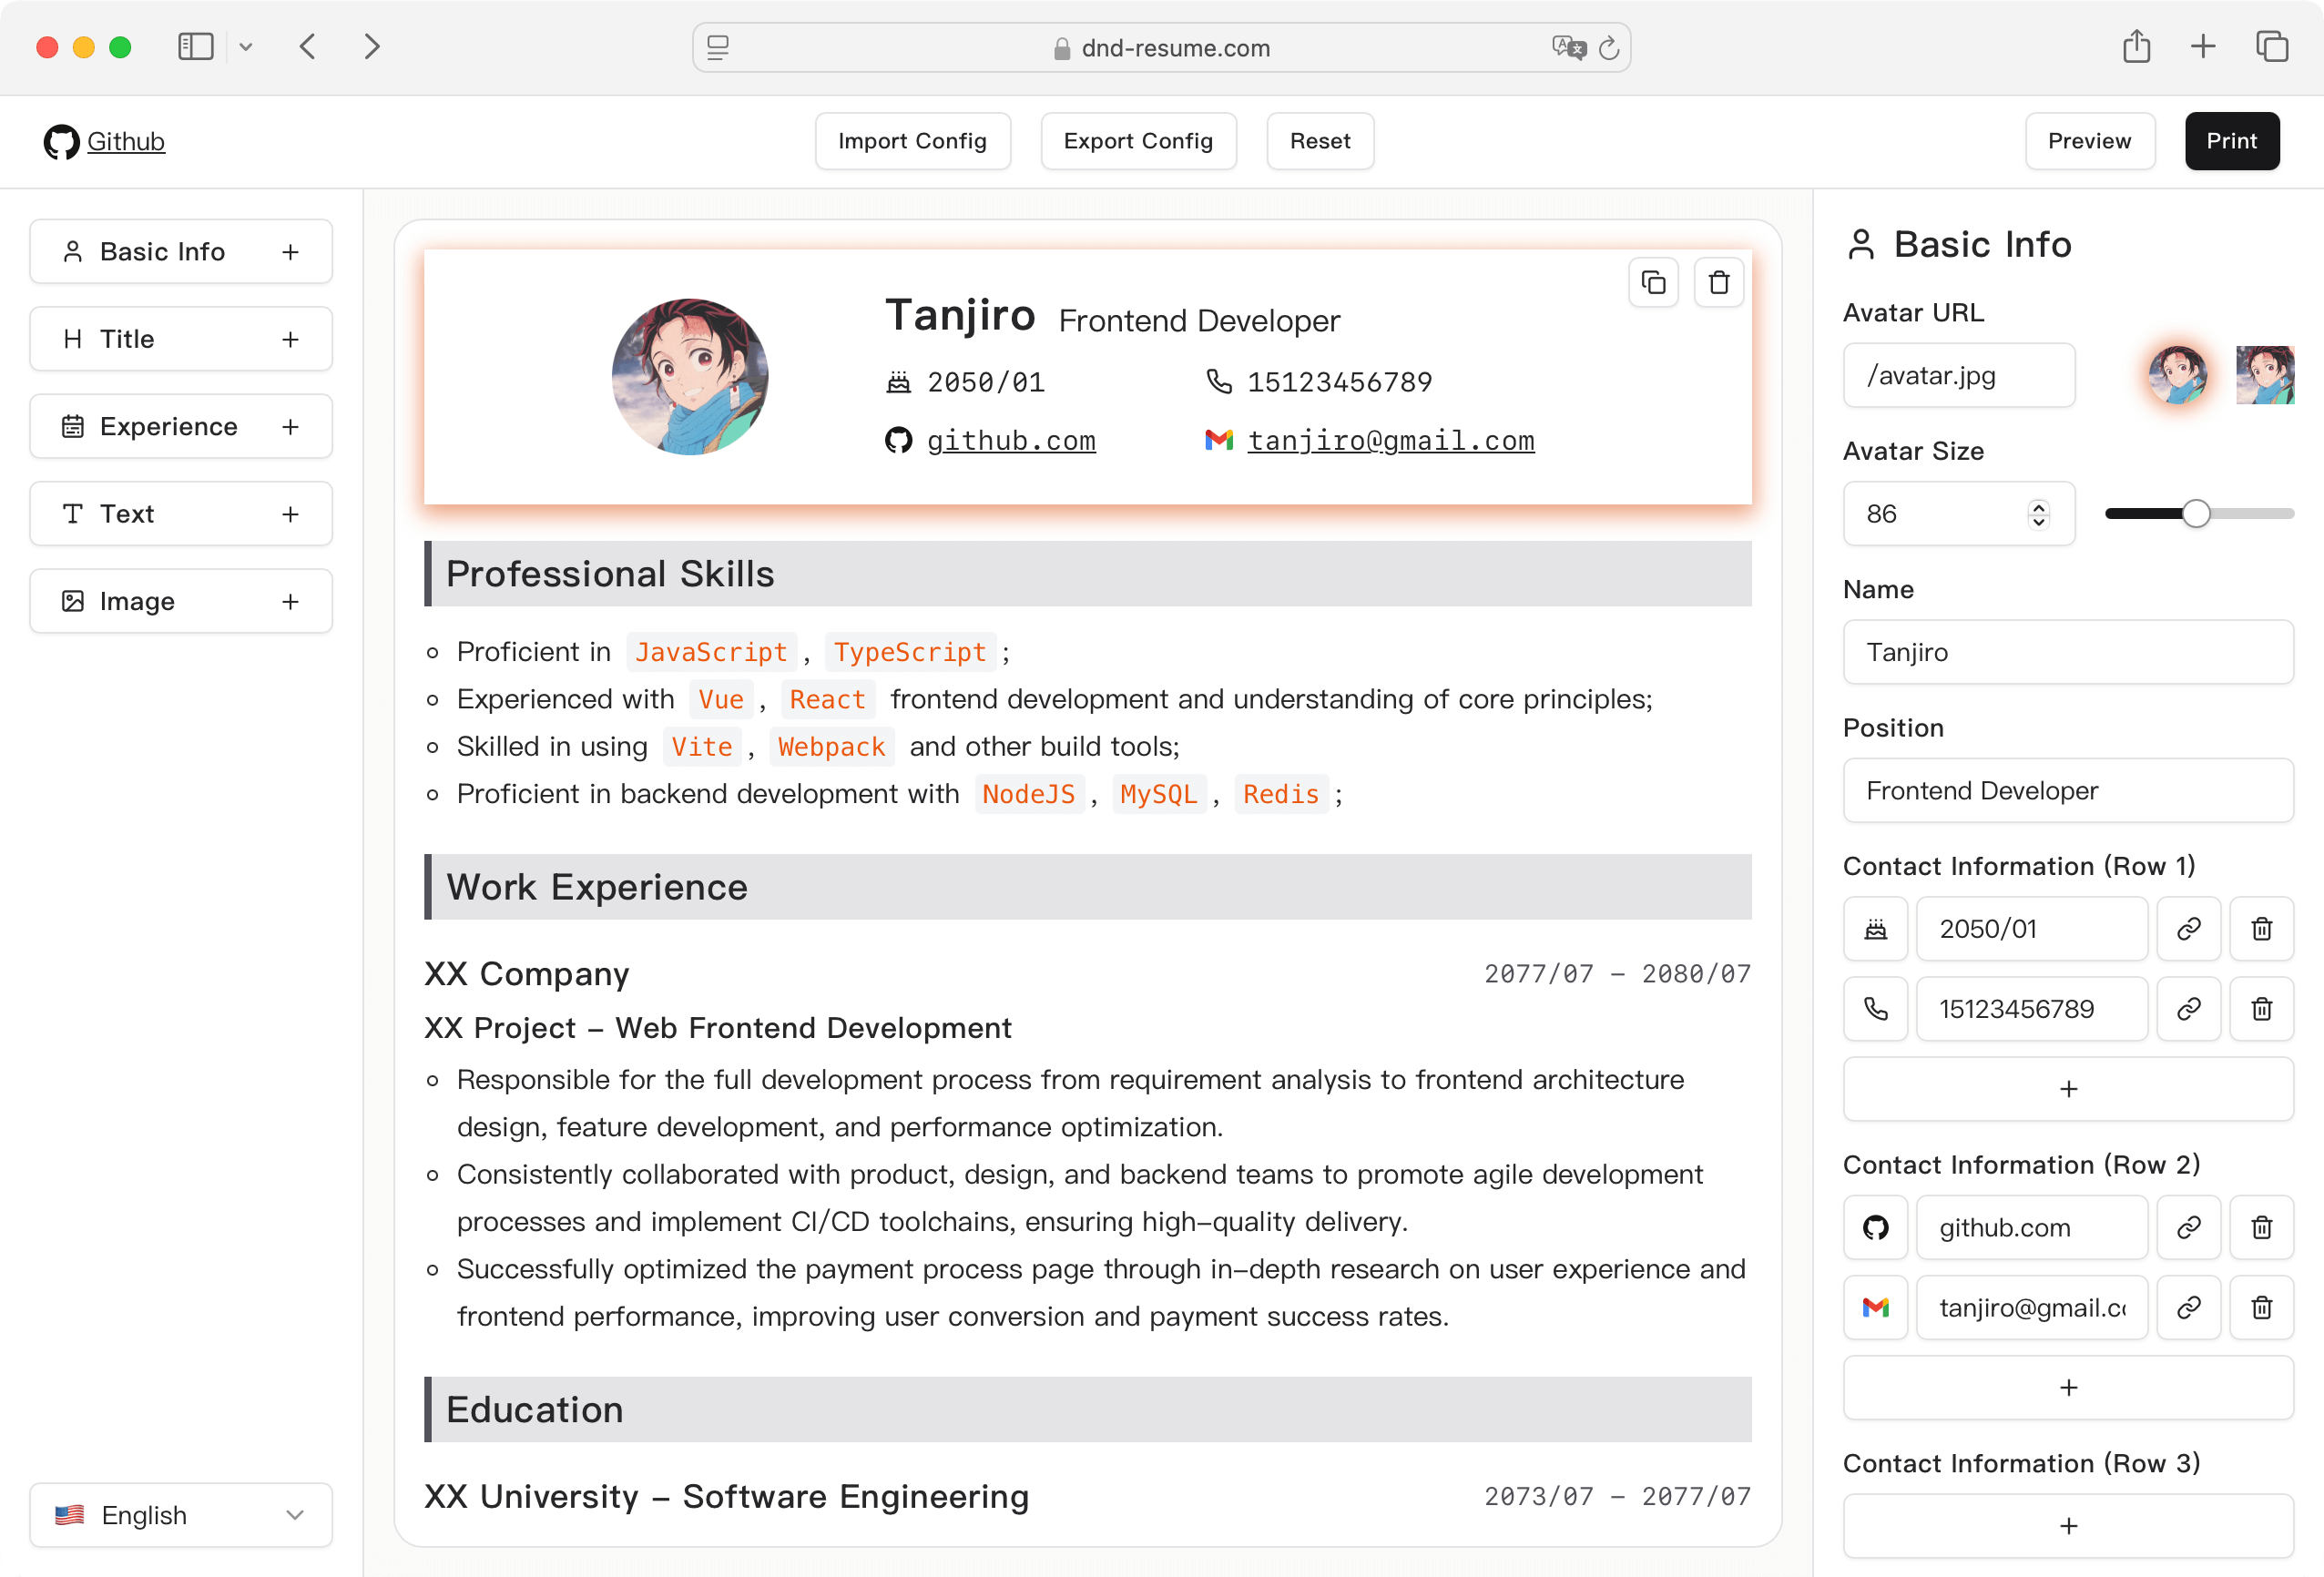Click the birthday cake icon button in Row 1
Viewport: 2324px width, 1577px height.
(1875, 929)
